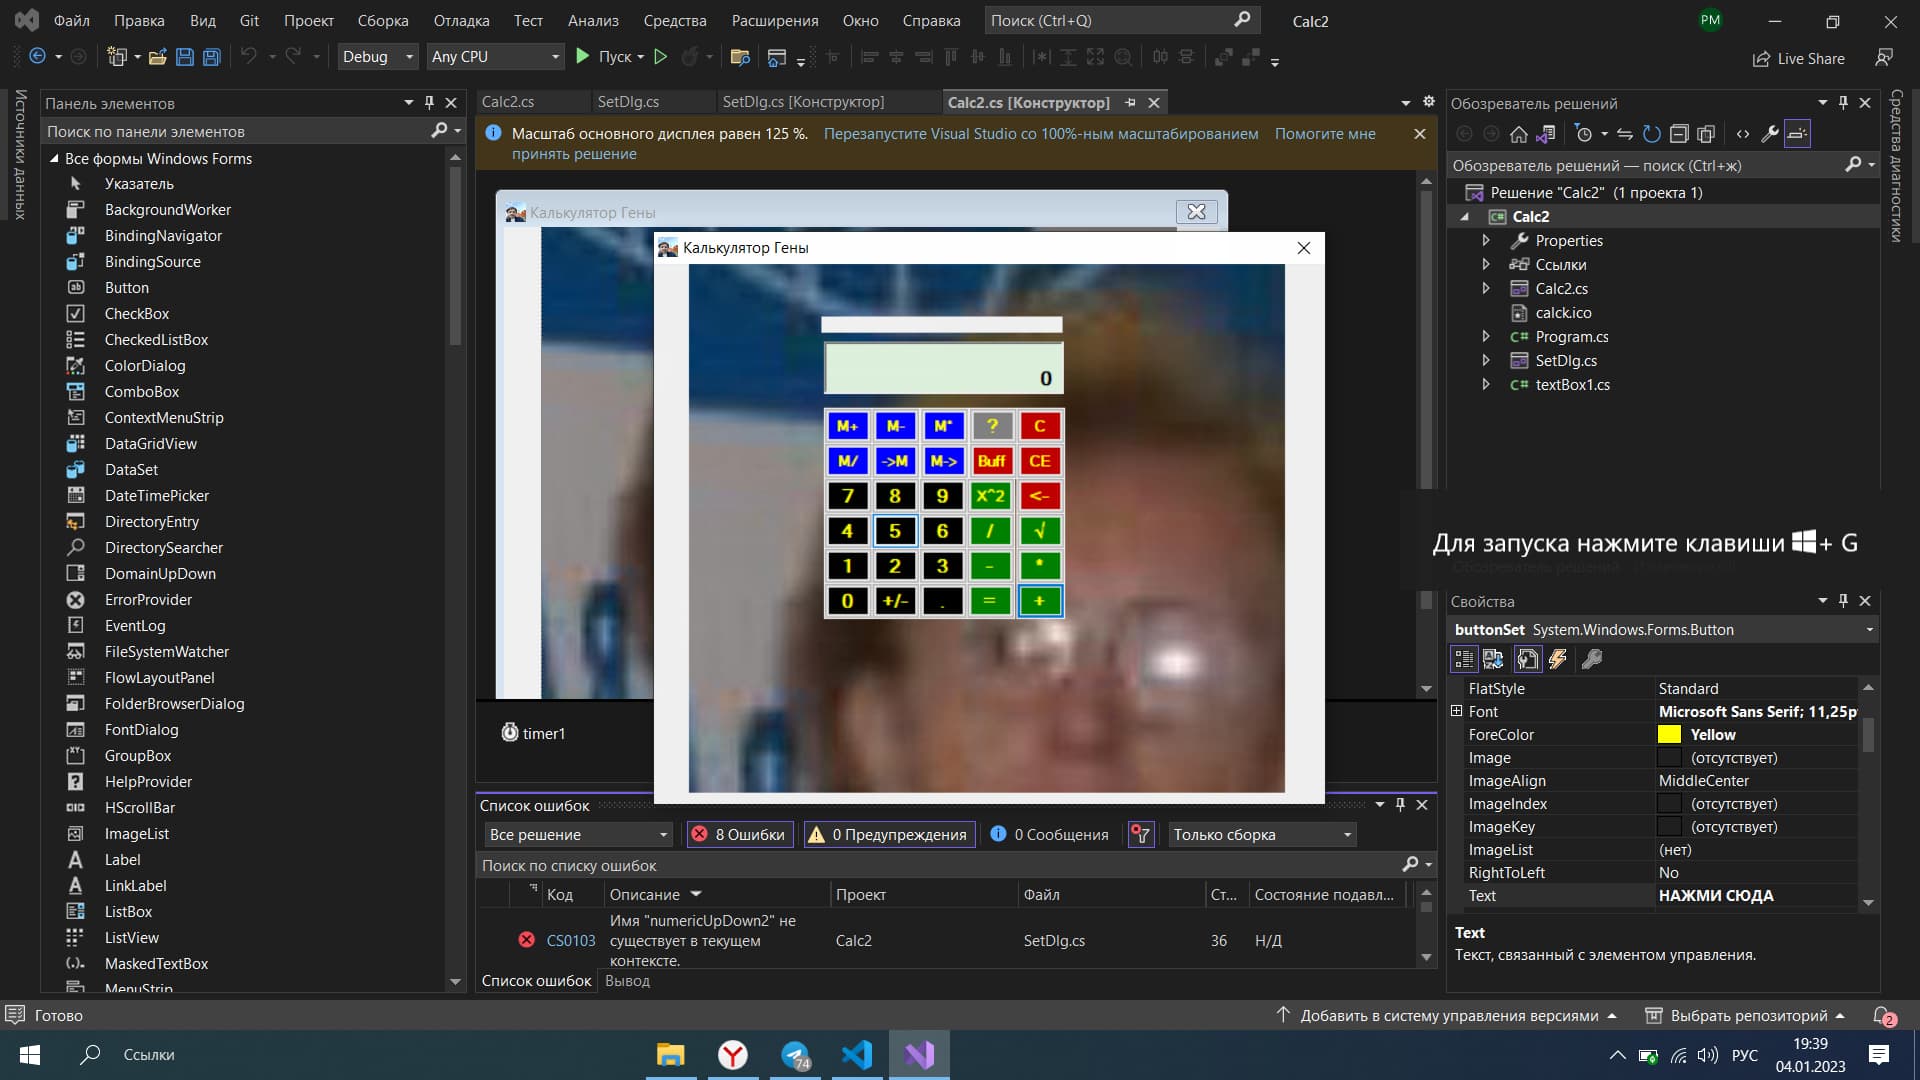This screenshot has height=1080, width=1920.
Task: Click Добавить в систему управления версиями
Action: click(x=1447, y=1016)
